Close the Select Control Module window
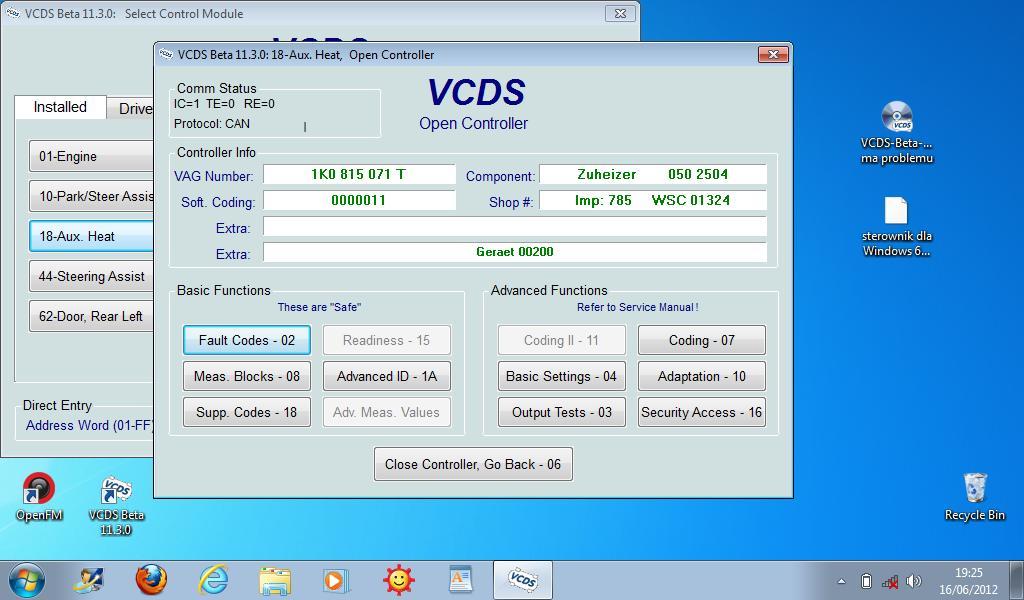 (x=620, y=13)
